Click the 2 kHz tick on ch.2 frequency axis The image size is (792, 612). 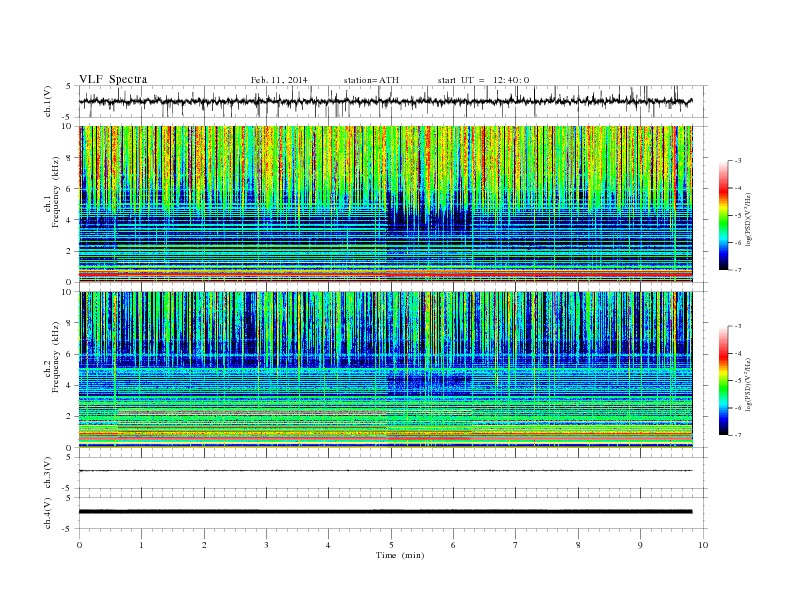pyautogui.click(x=70, y=417)
